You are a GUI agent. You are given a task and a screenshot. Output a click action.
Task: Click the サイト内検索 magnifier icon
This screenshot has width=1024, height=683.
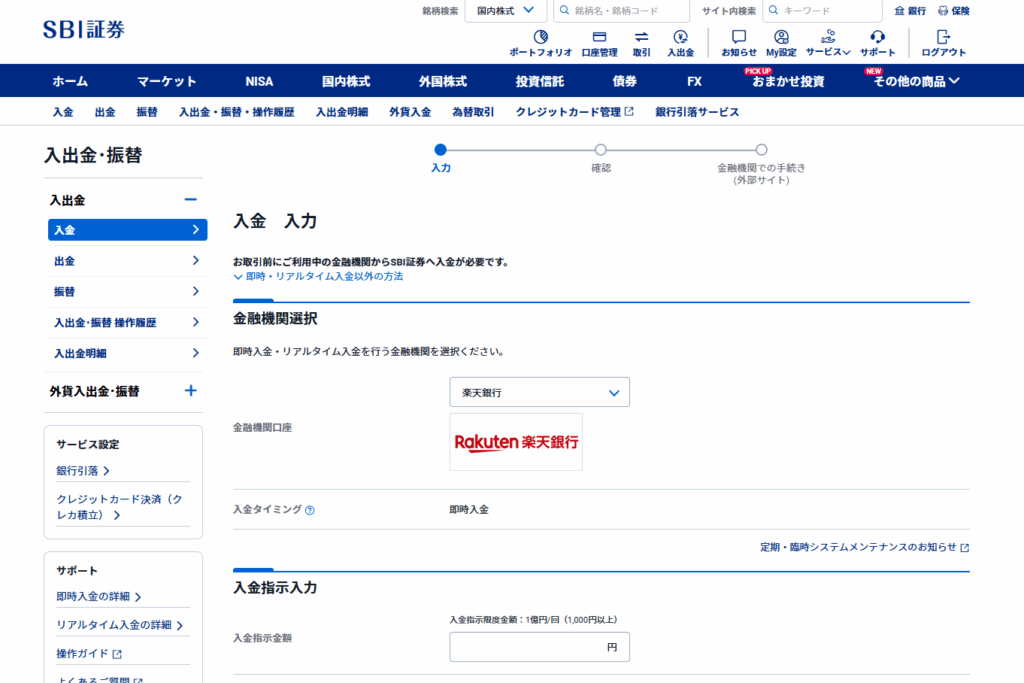(x=773, y=10)
